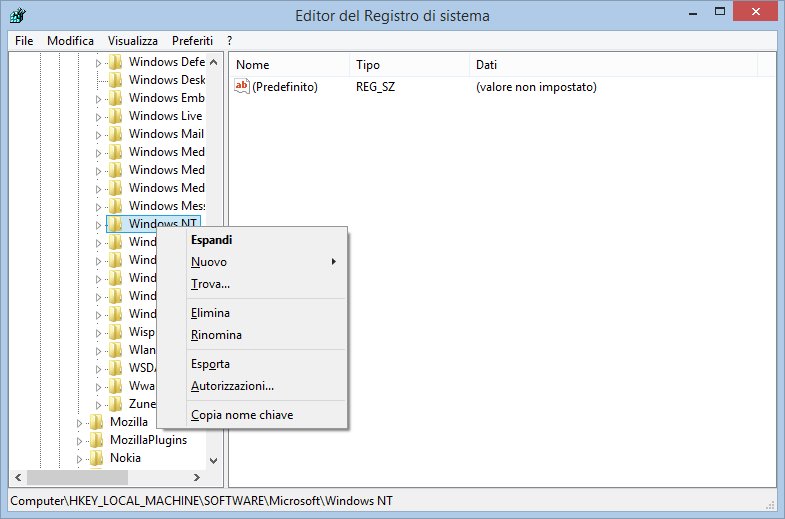Click the horizontal scroll right arrow

197,477
